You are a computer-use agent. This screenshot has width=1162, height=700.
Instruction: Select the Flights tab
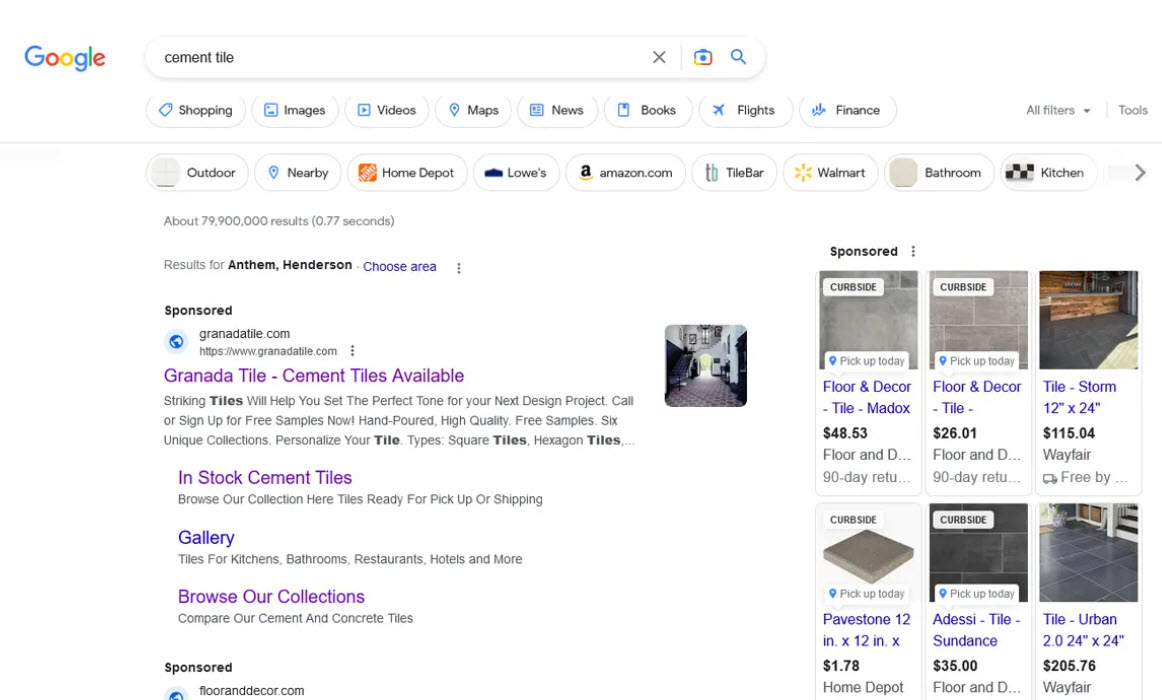click(x=745, y=110)
